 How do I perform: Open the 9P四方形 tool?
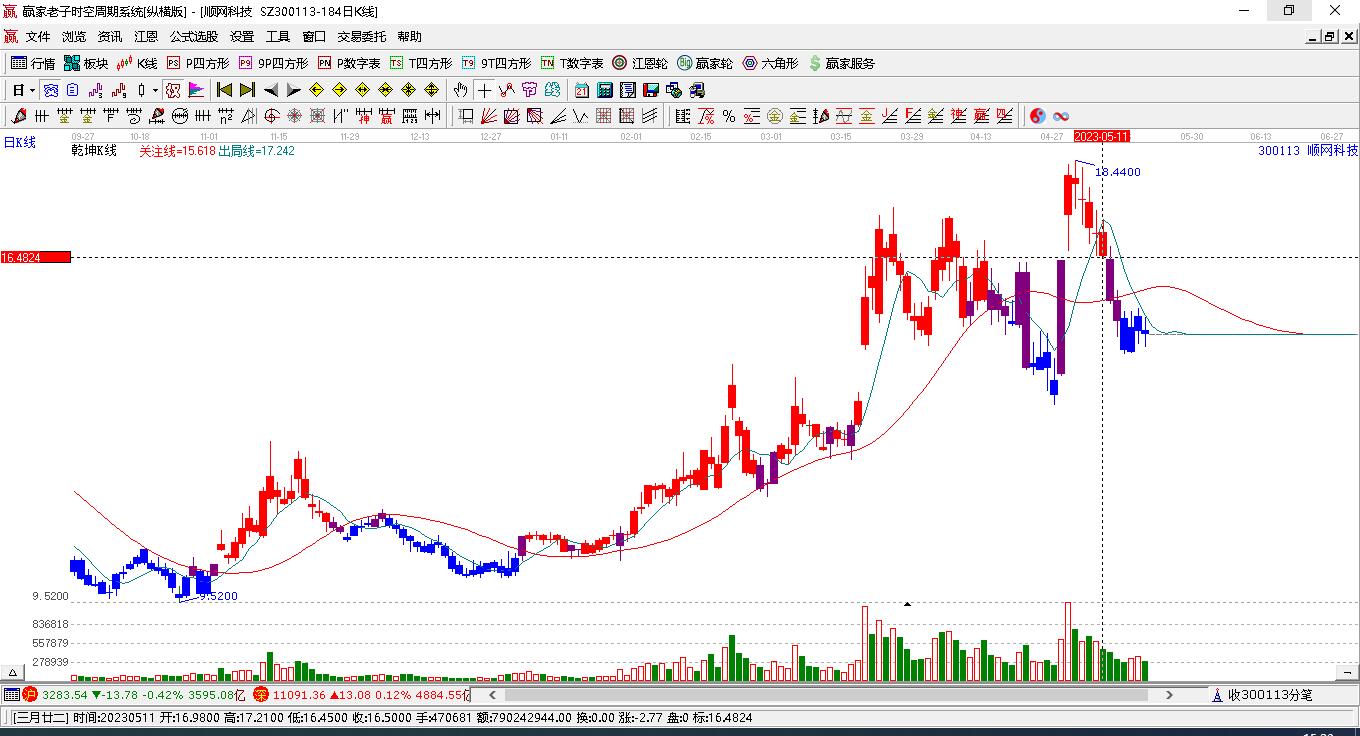pyautogui.click(x=273, y=63)
